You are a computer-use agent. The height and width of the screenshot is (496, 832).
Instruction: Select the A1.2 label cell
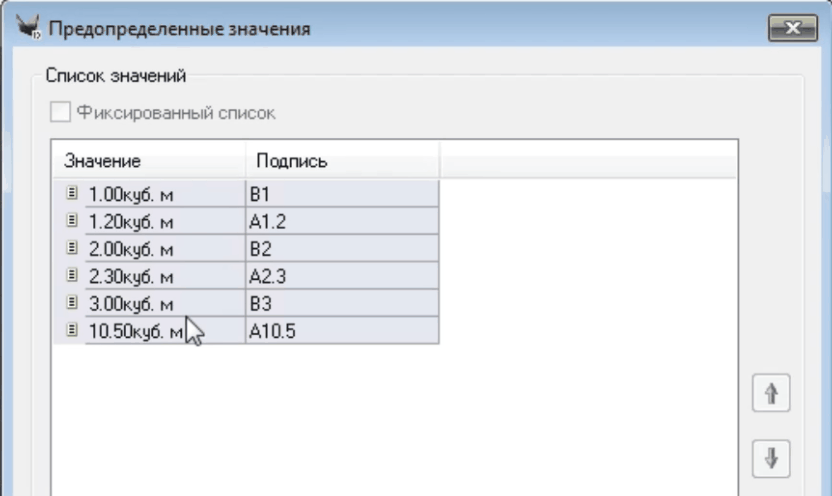tap(342, 222)
